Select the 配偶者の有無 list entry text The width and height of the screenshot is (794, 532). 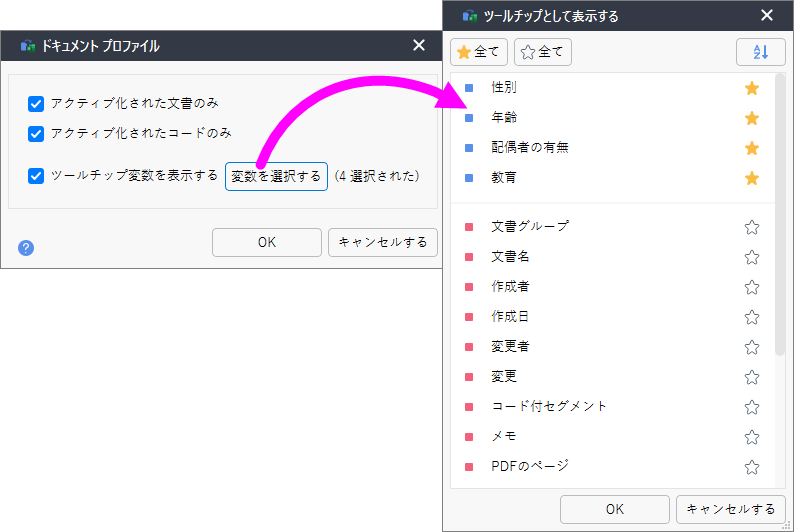click(x=530, y=147)
